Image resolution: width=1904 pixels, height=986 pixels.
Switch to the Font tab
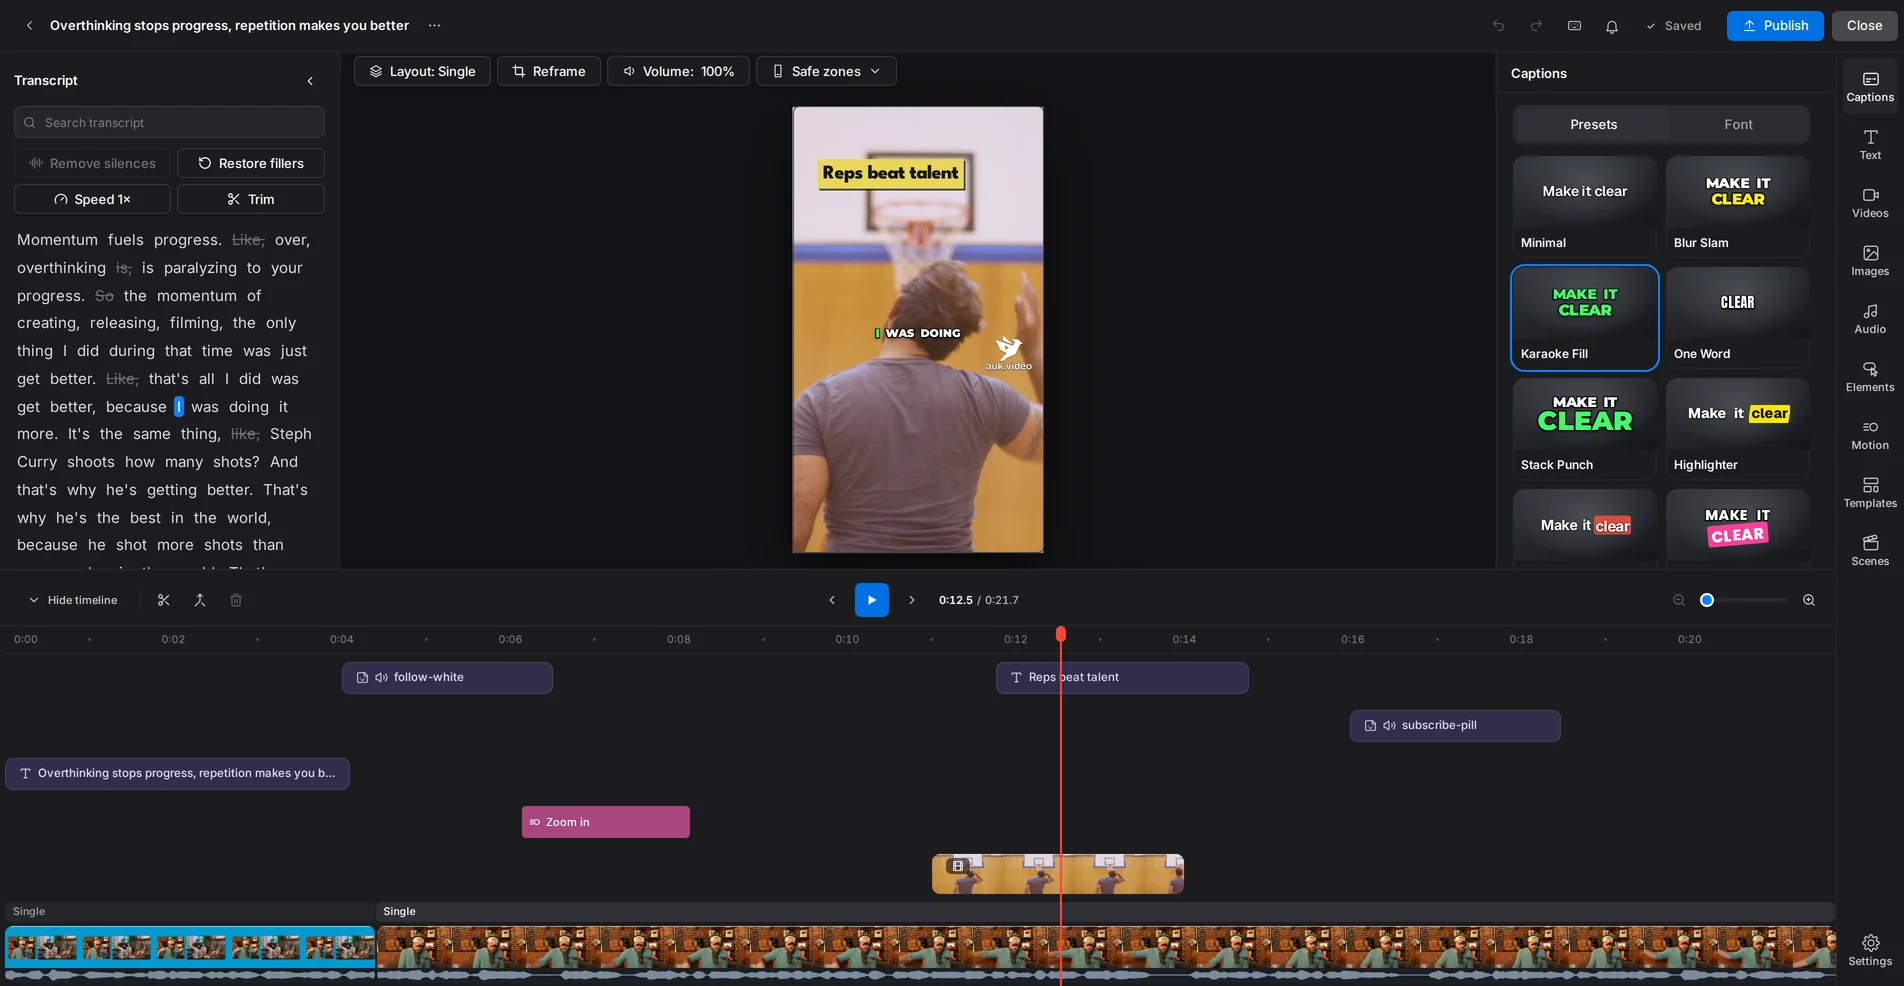click(x=1738, y=125)
